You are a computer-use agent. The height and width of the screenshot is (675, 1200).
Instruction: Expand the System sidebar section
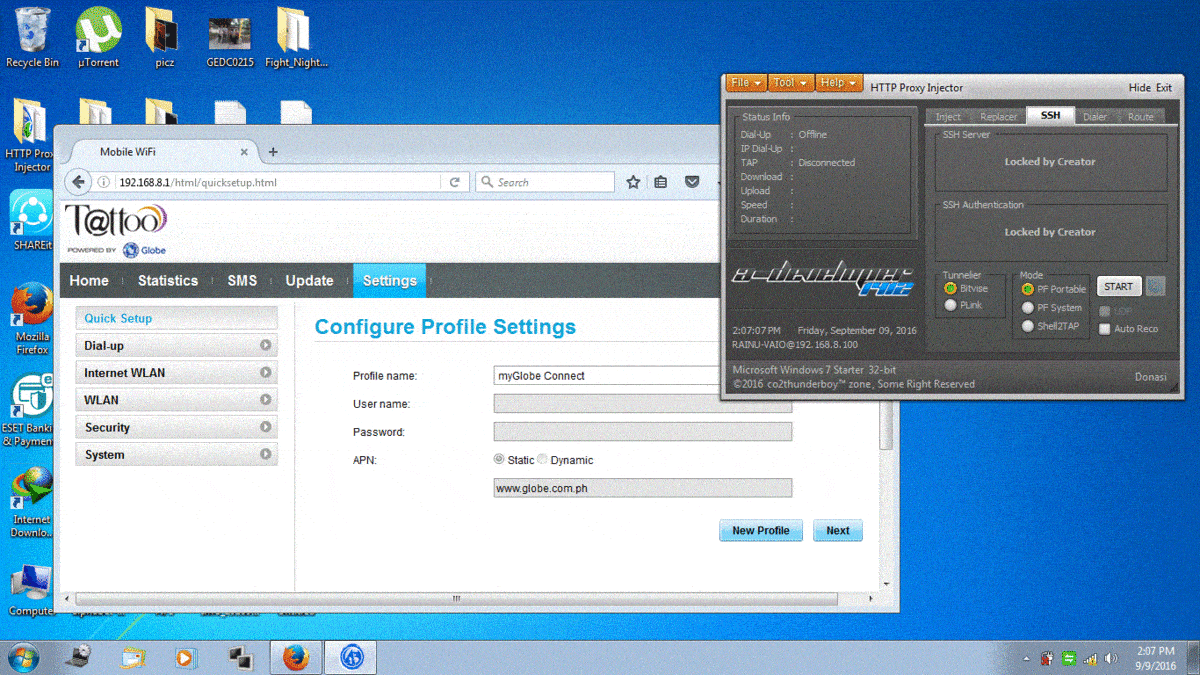pyautogui.click(x=177, y=454)
